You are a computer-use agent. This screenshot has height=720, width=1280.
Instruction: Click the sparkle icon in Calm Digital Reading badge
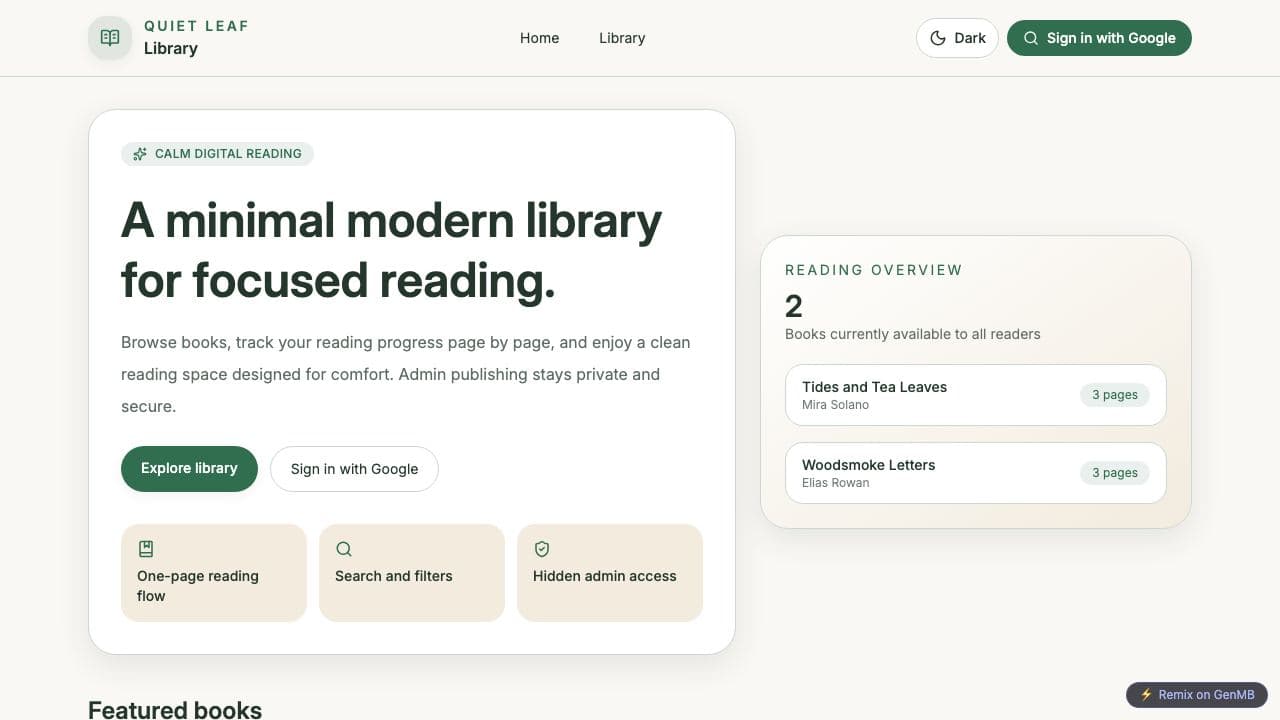point(140,154)
